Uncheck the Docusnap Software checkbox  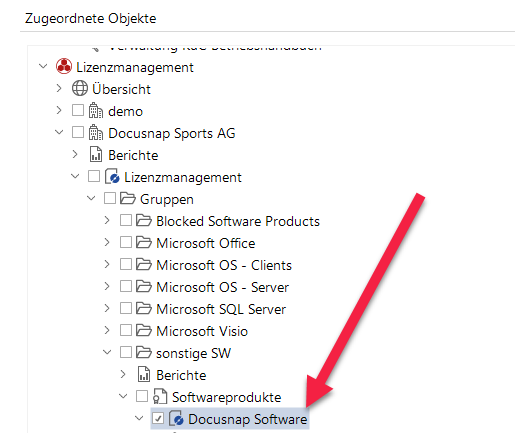158,418
